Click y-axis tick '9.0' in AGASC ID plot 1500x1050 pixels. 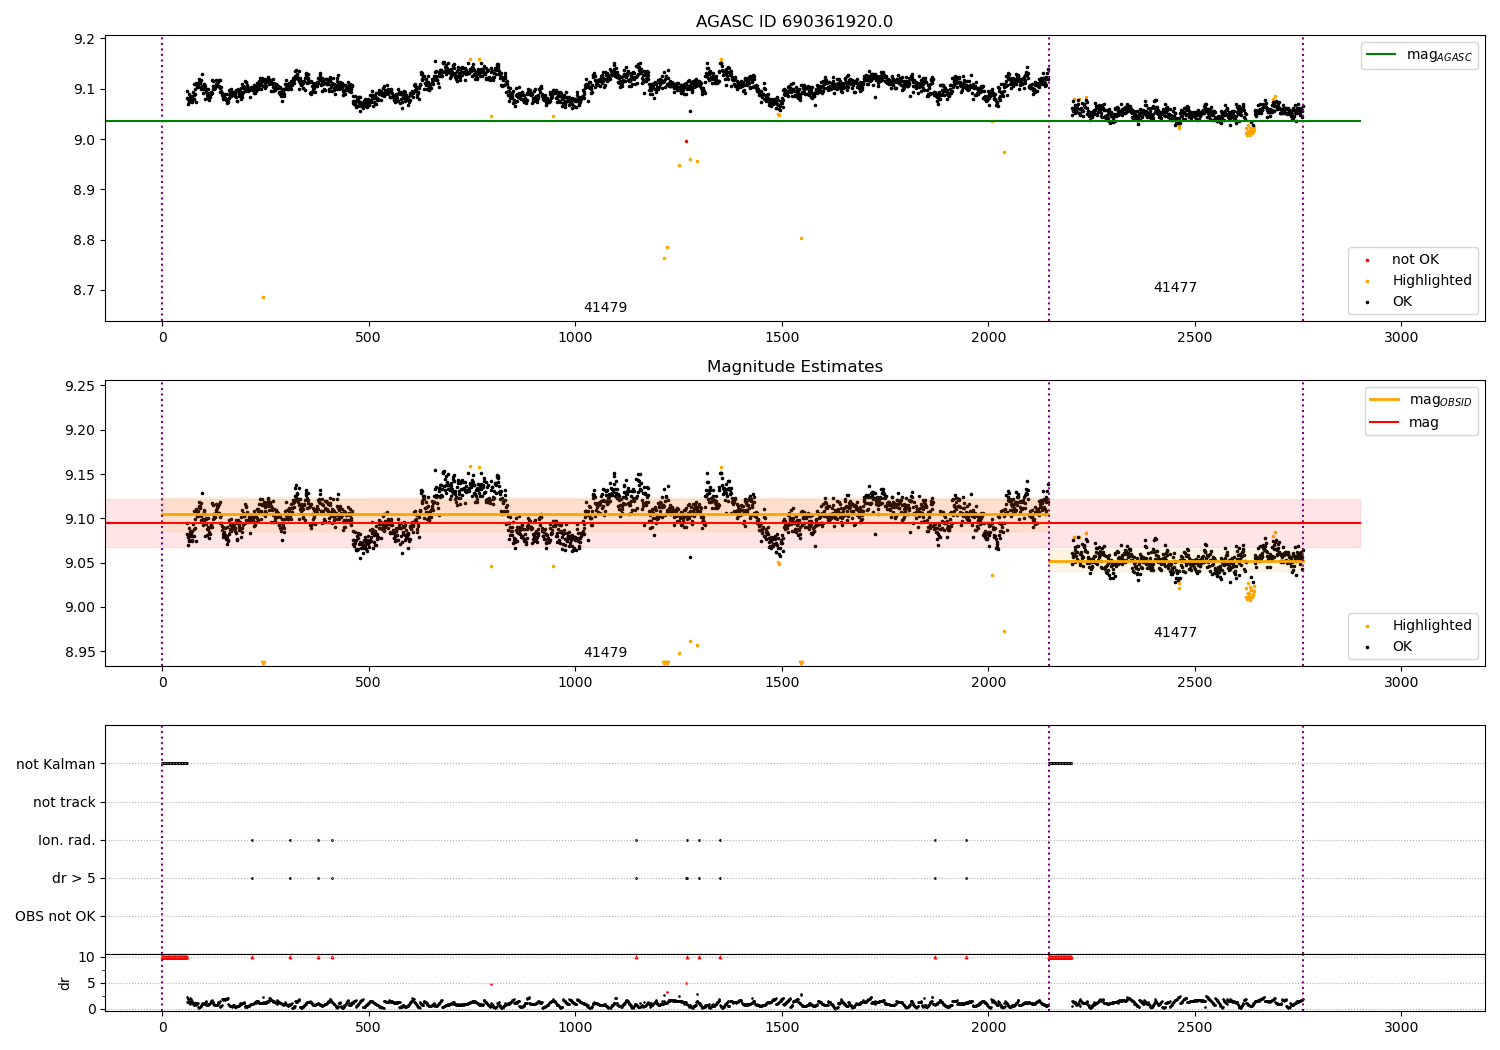pos(84,140)
